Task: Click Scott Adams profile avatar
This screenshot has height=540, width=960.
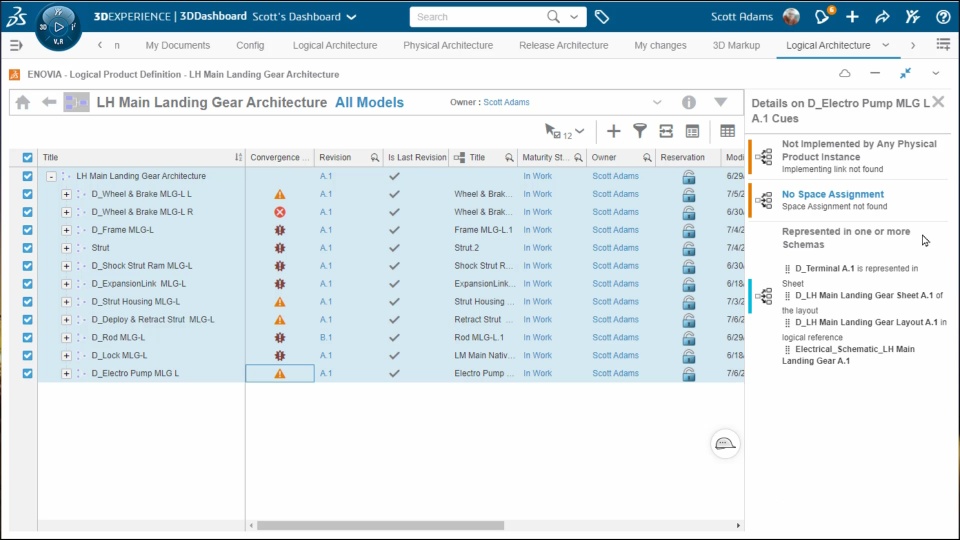Action: point(791,17)
